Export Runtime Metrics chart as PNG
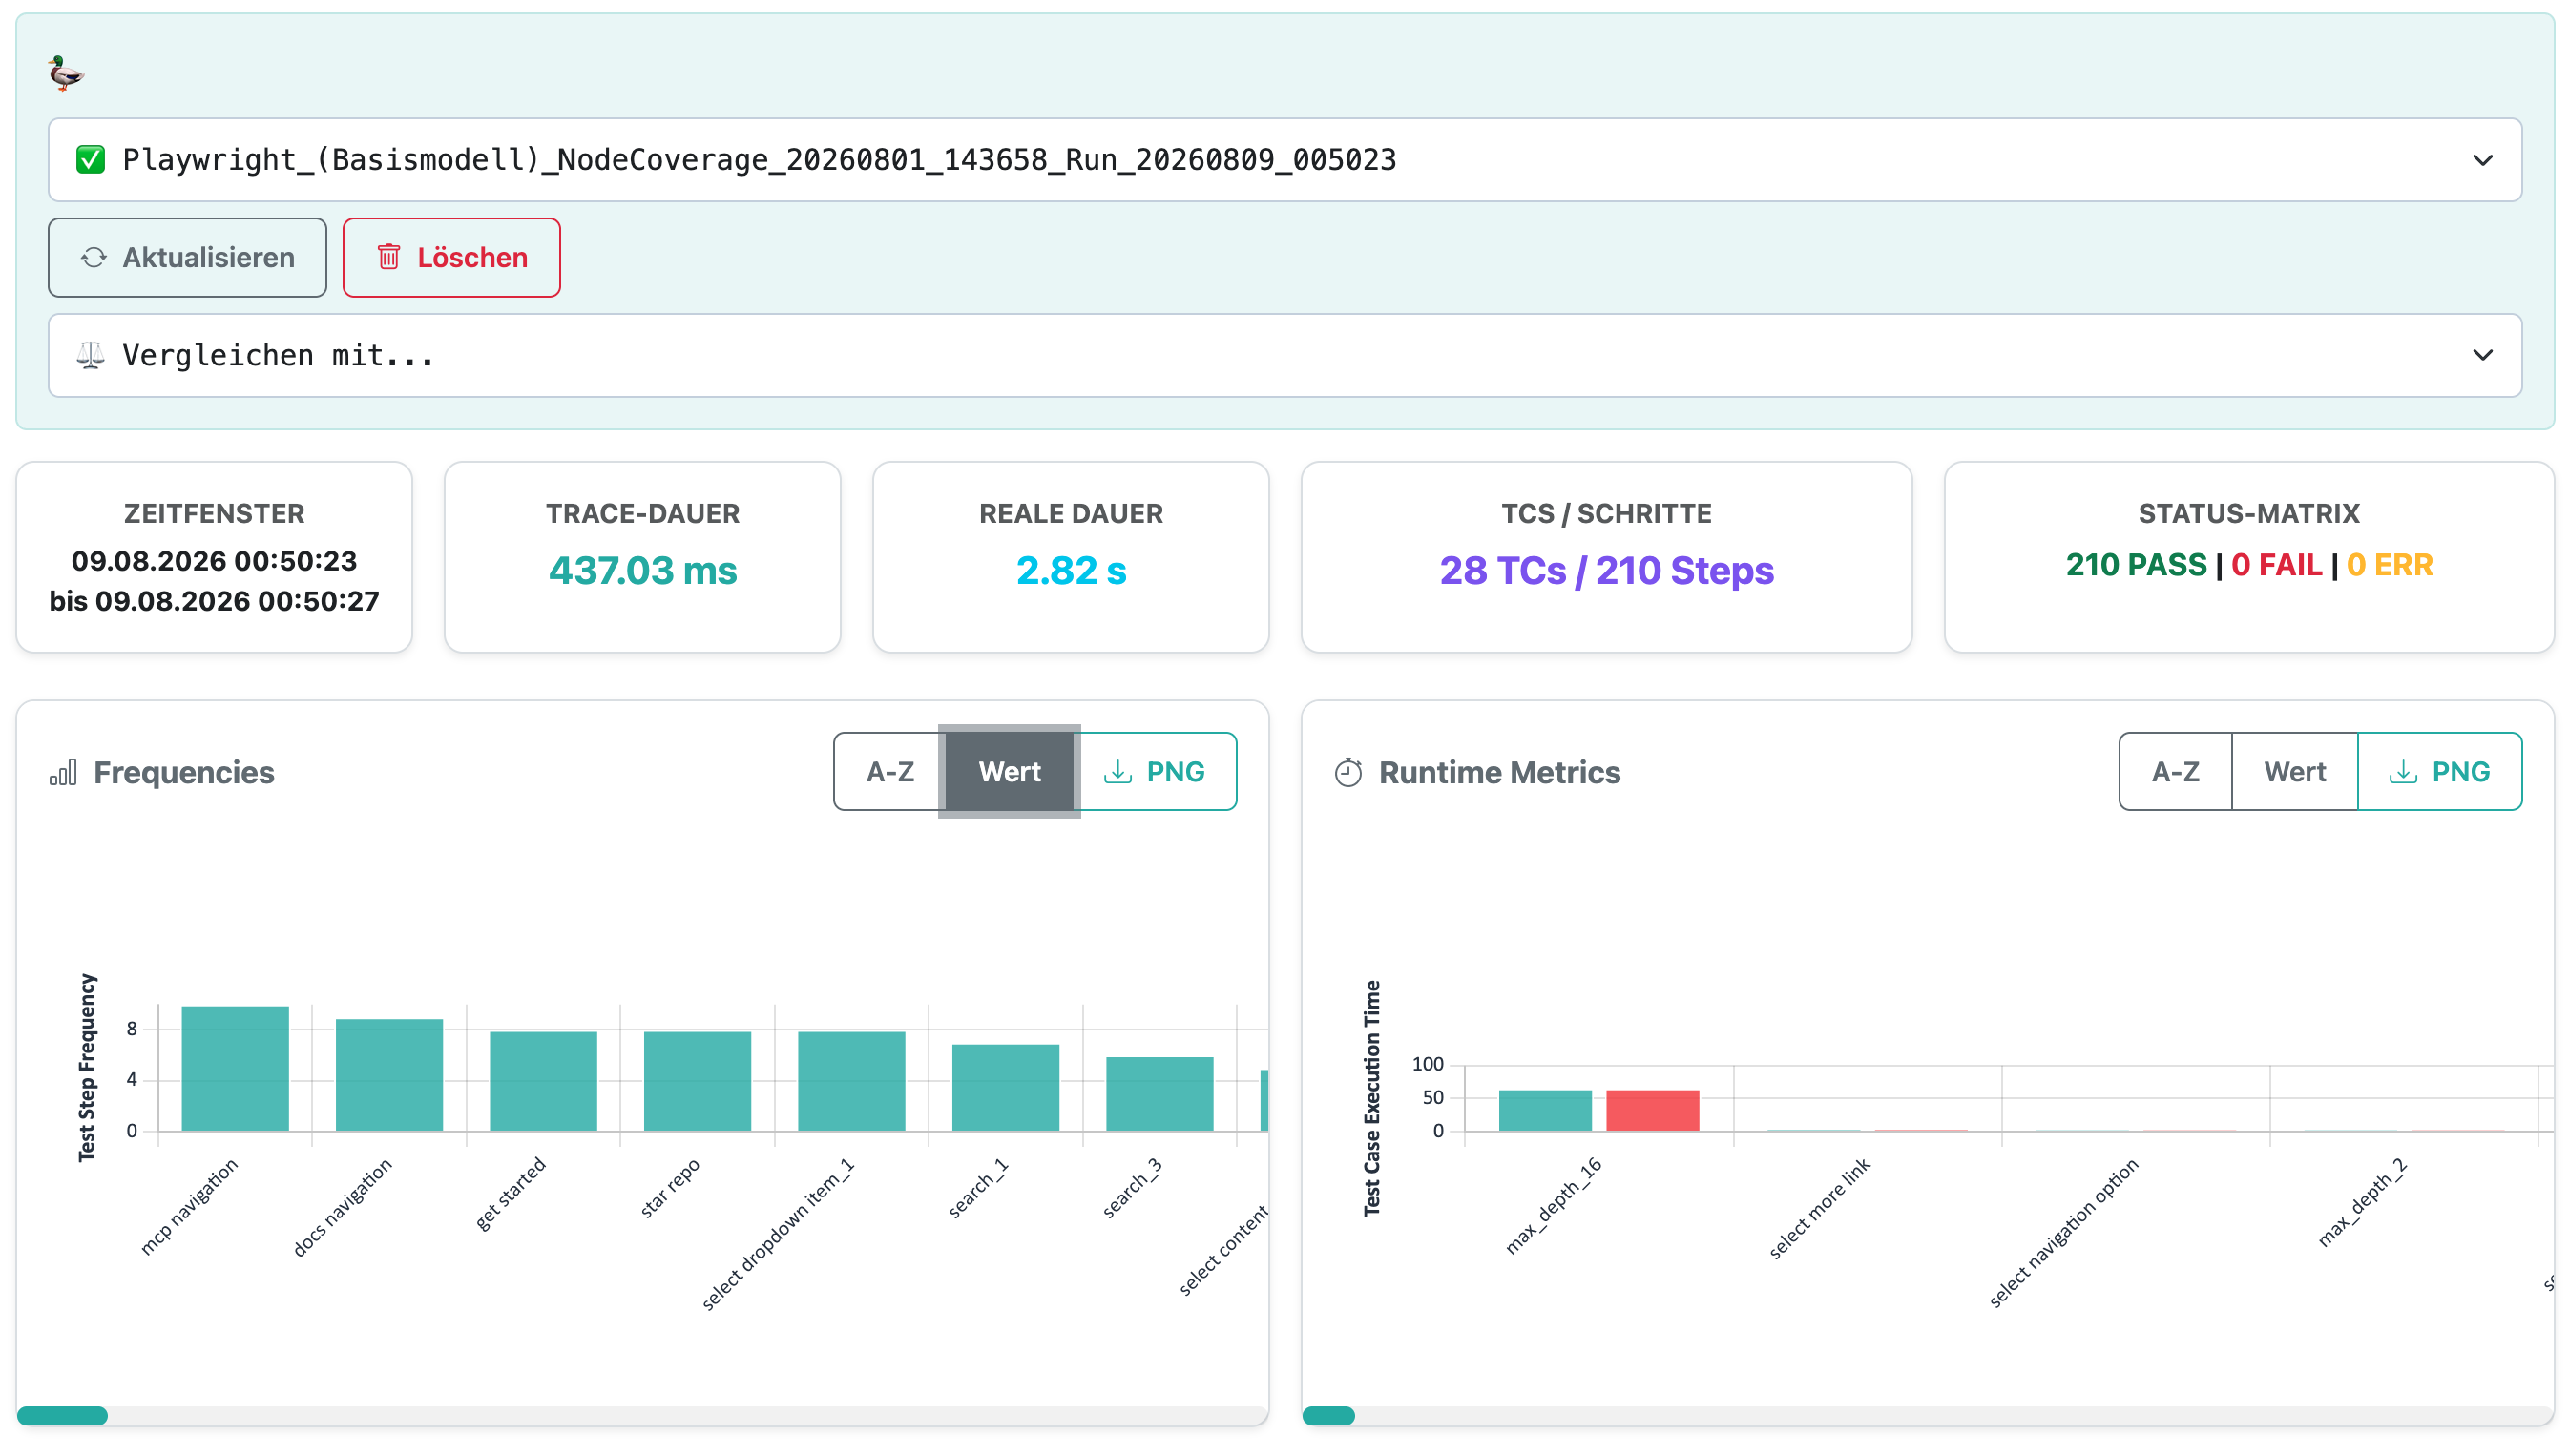The image size is (2569, 1456). tap(2439, 771)
